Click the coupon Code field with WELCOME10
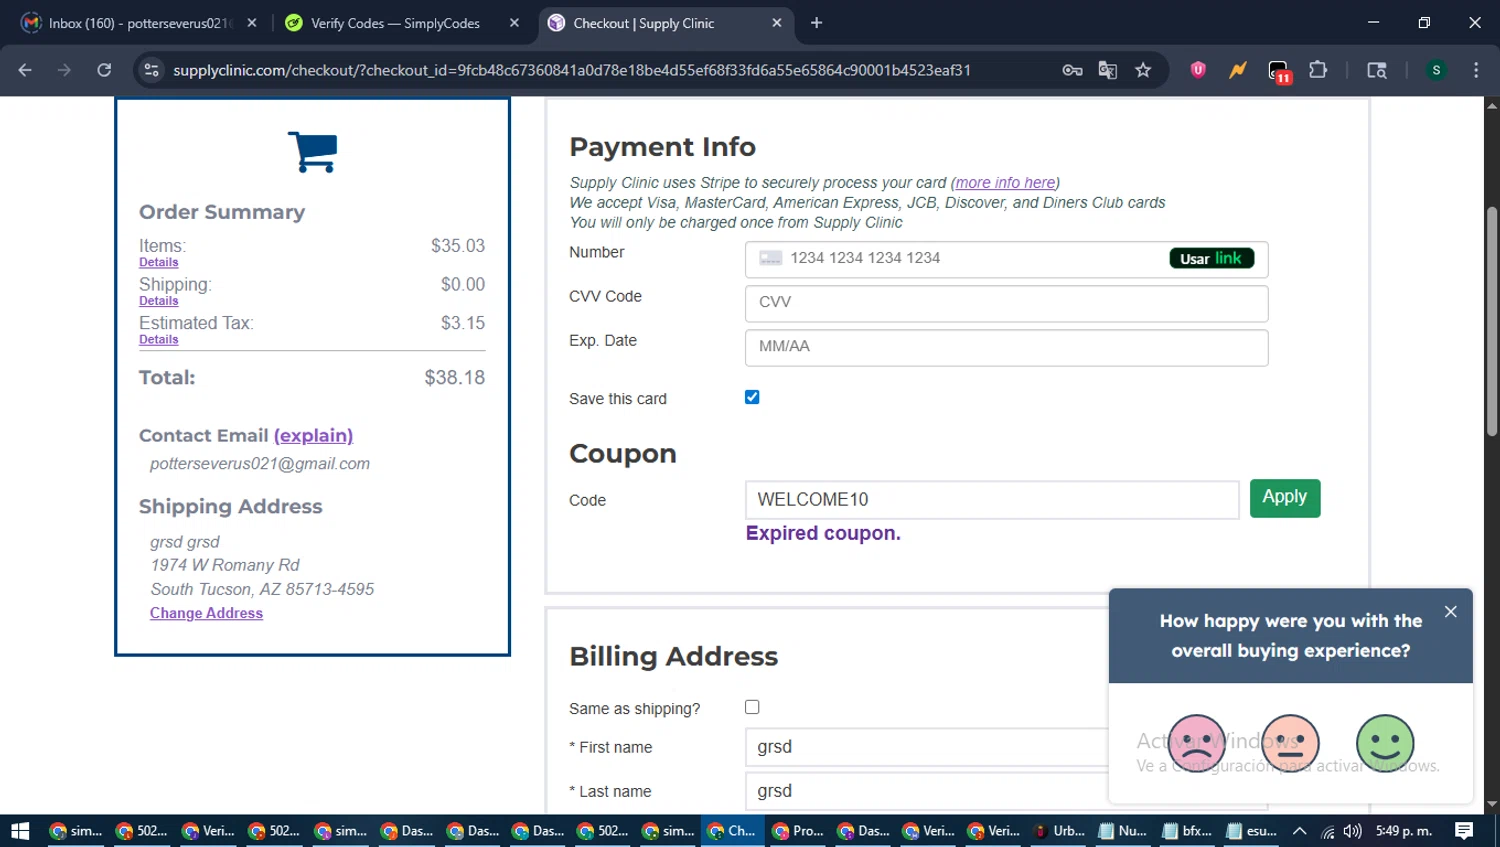 (x=992, y=500)
